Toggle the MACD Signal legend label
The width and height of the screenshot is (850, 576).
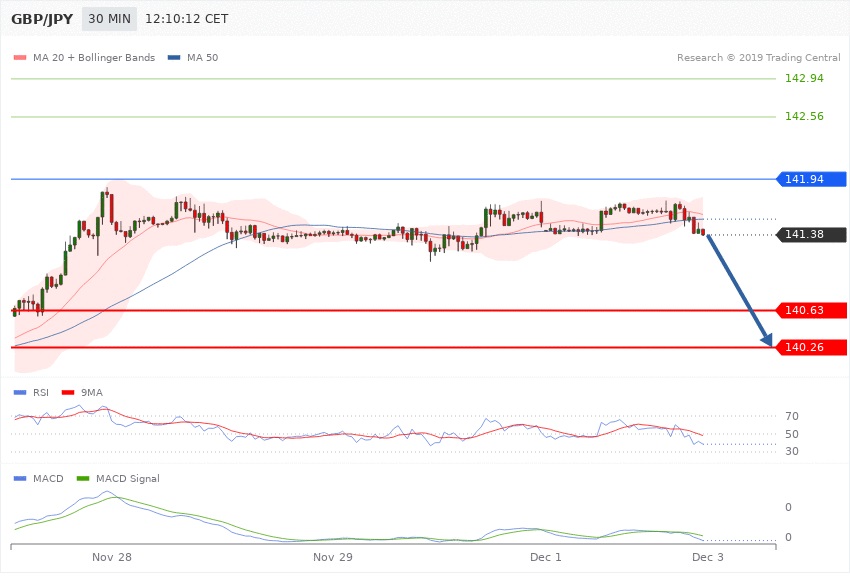[127, 479]
